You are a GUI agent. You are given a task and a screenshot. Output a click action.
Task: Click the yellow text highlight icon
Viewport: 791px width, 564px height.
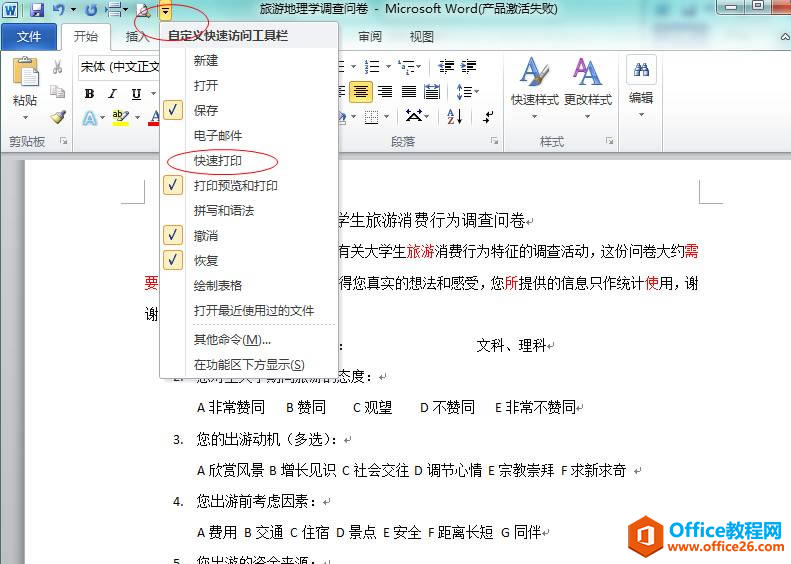[x=120, y=118]
